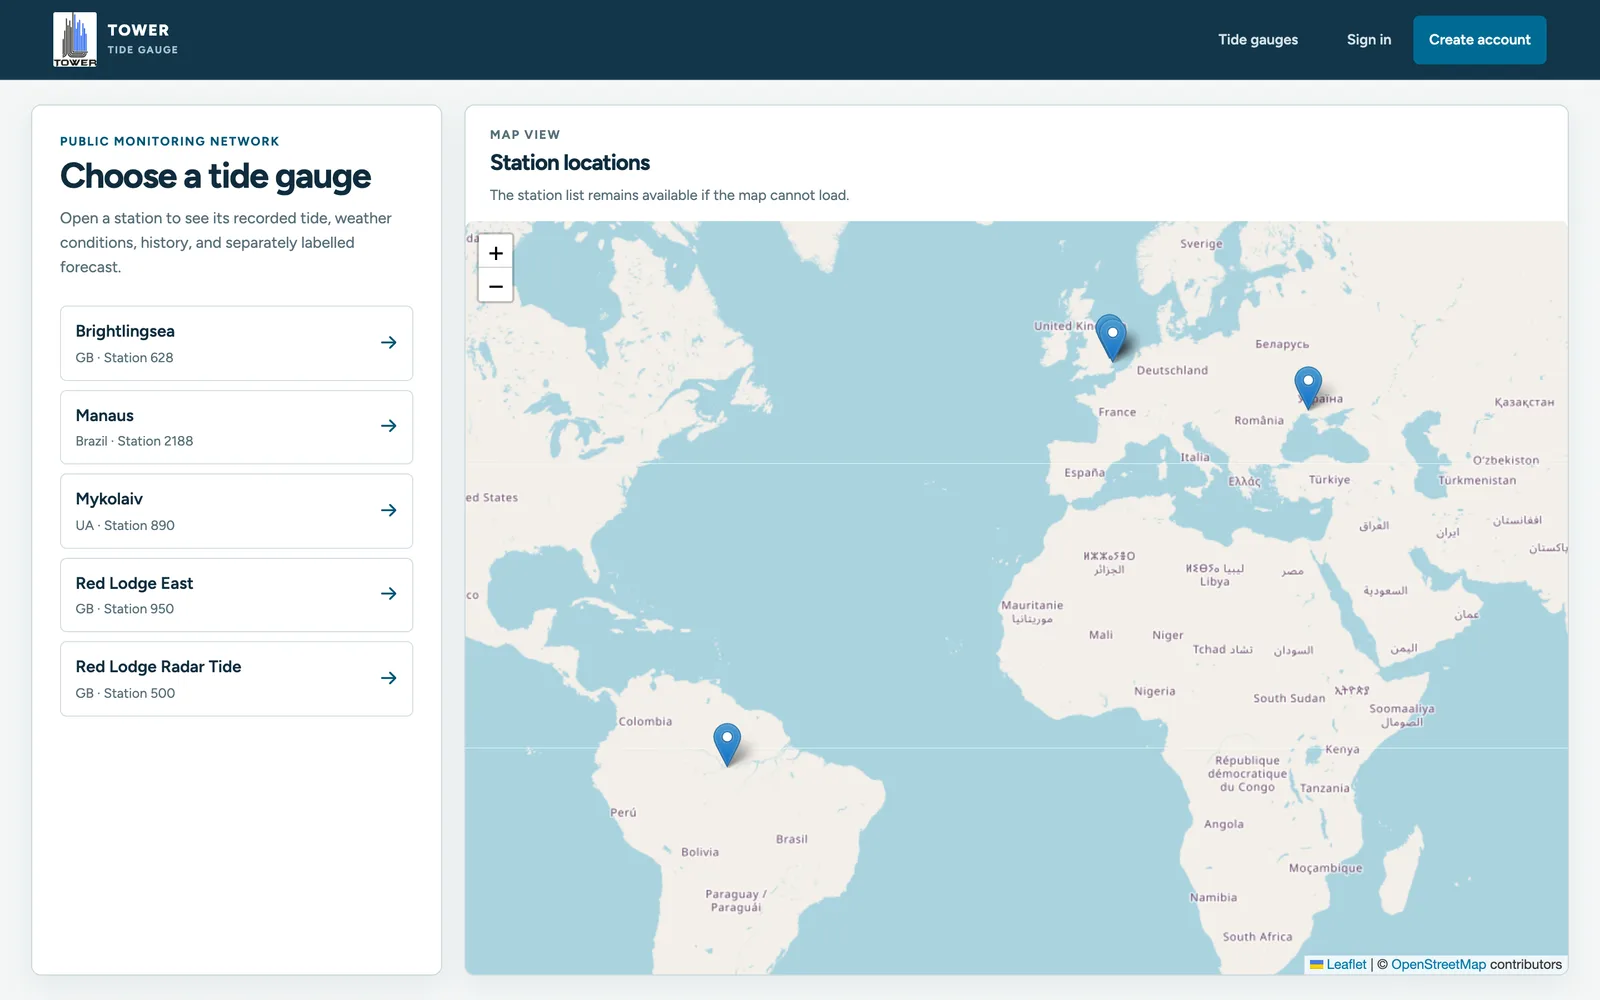Select the map marker pin in Ukraine

coord(1308,387)
